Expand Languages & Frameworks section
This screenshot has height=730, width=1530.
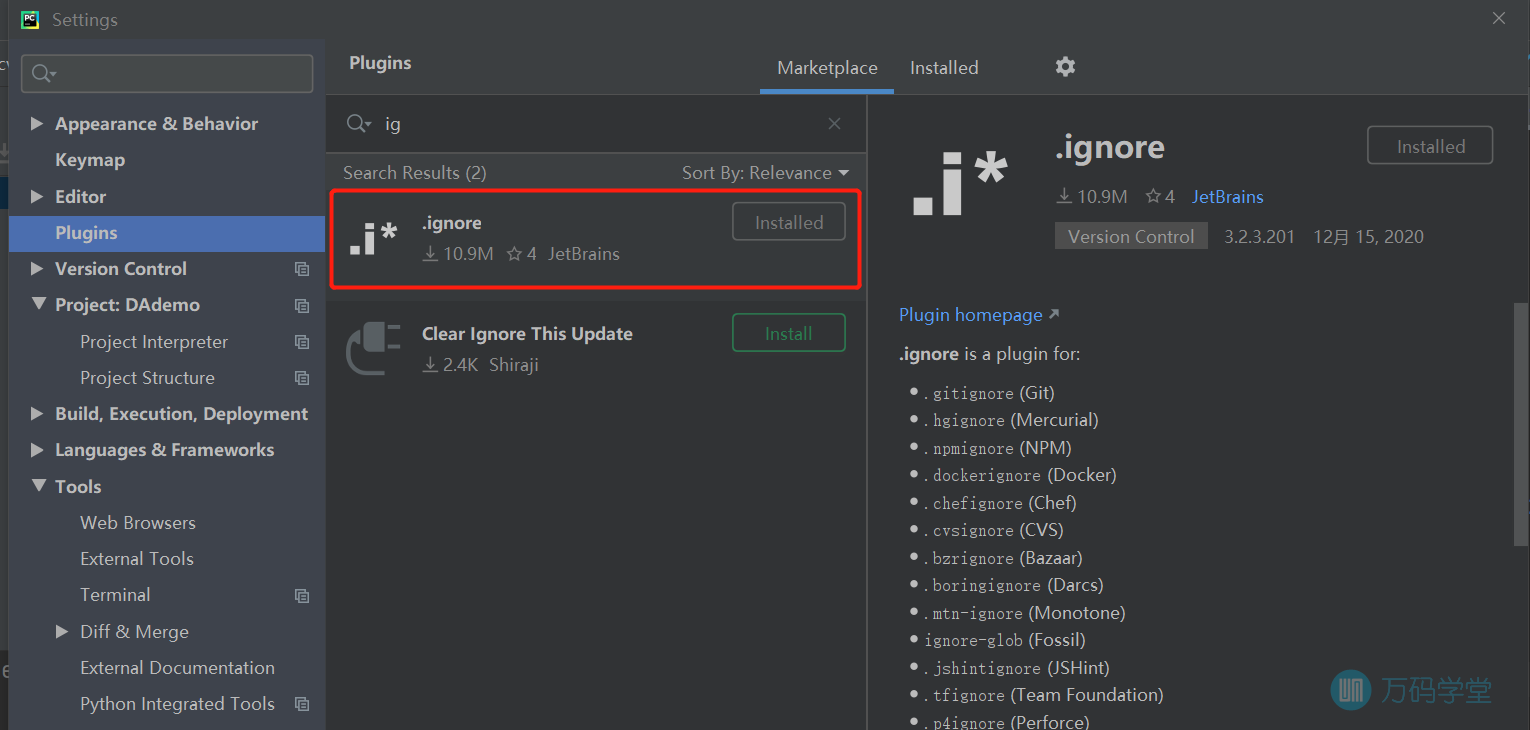[x=37, y=450]
